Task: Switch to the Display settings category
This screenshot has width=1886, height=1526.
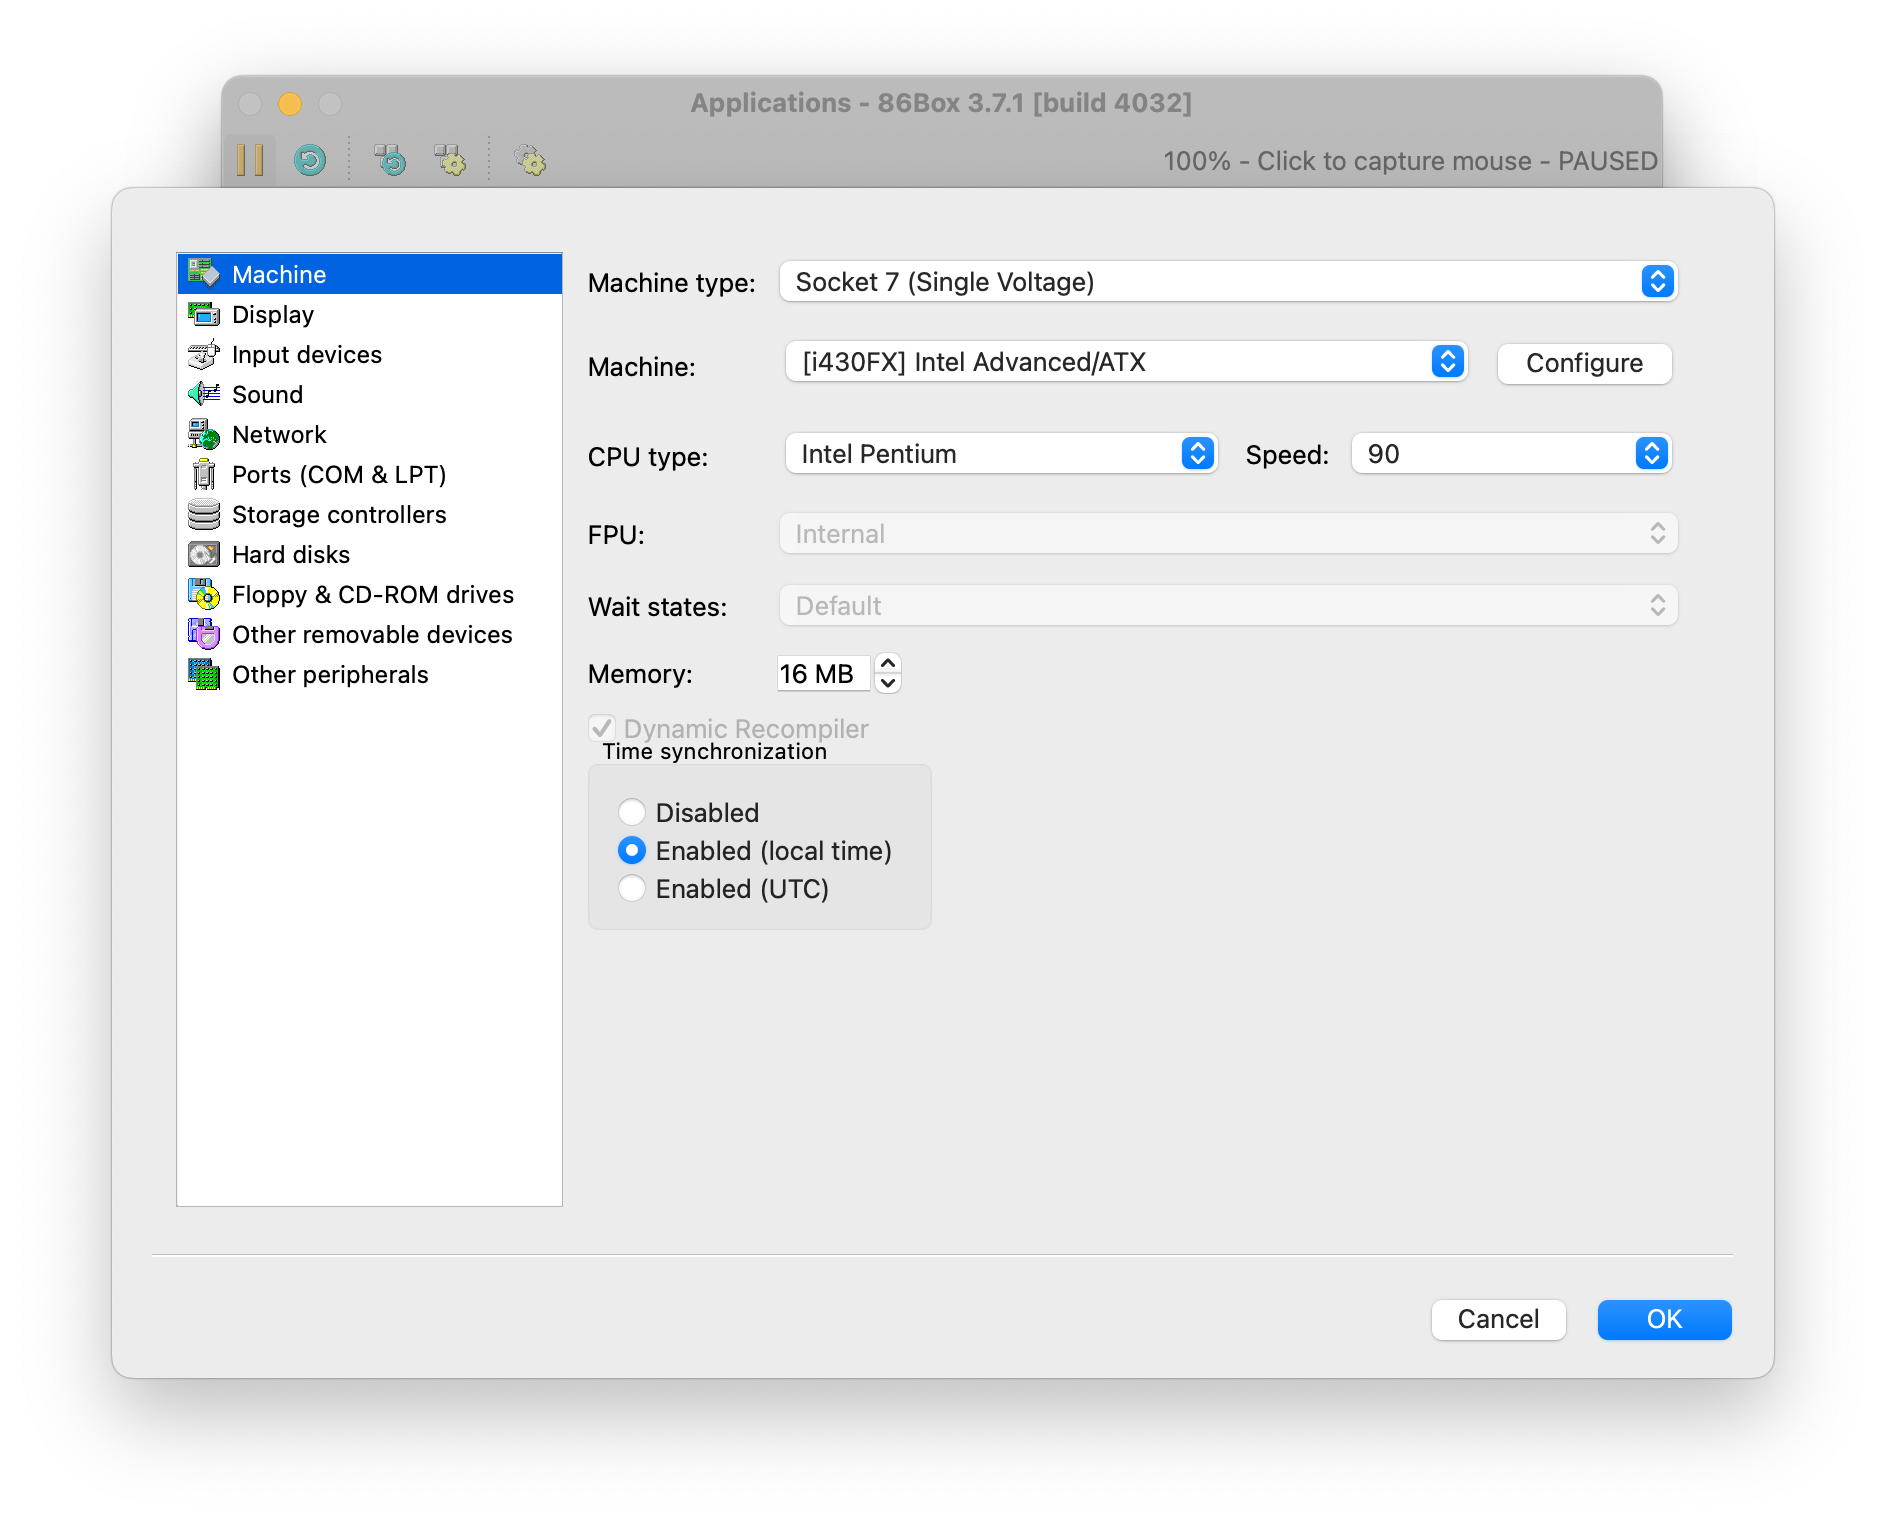Action: pos(271,314)
